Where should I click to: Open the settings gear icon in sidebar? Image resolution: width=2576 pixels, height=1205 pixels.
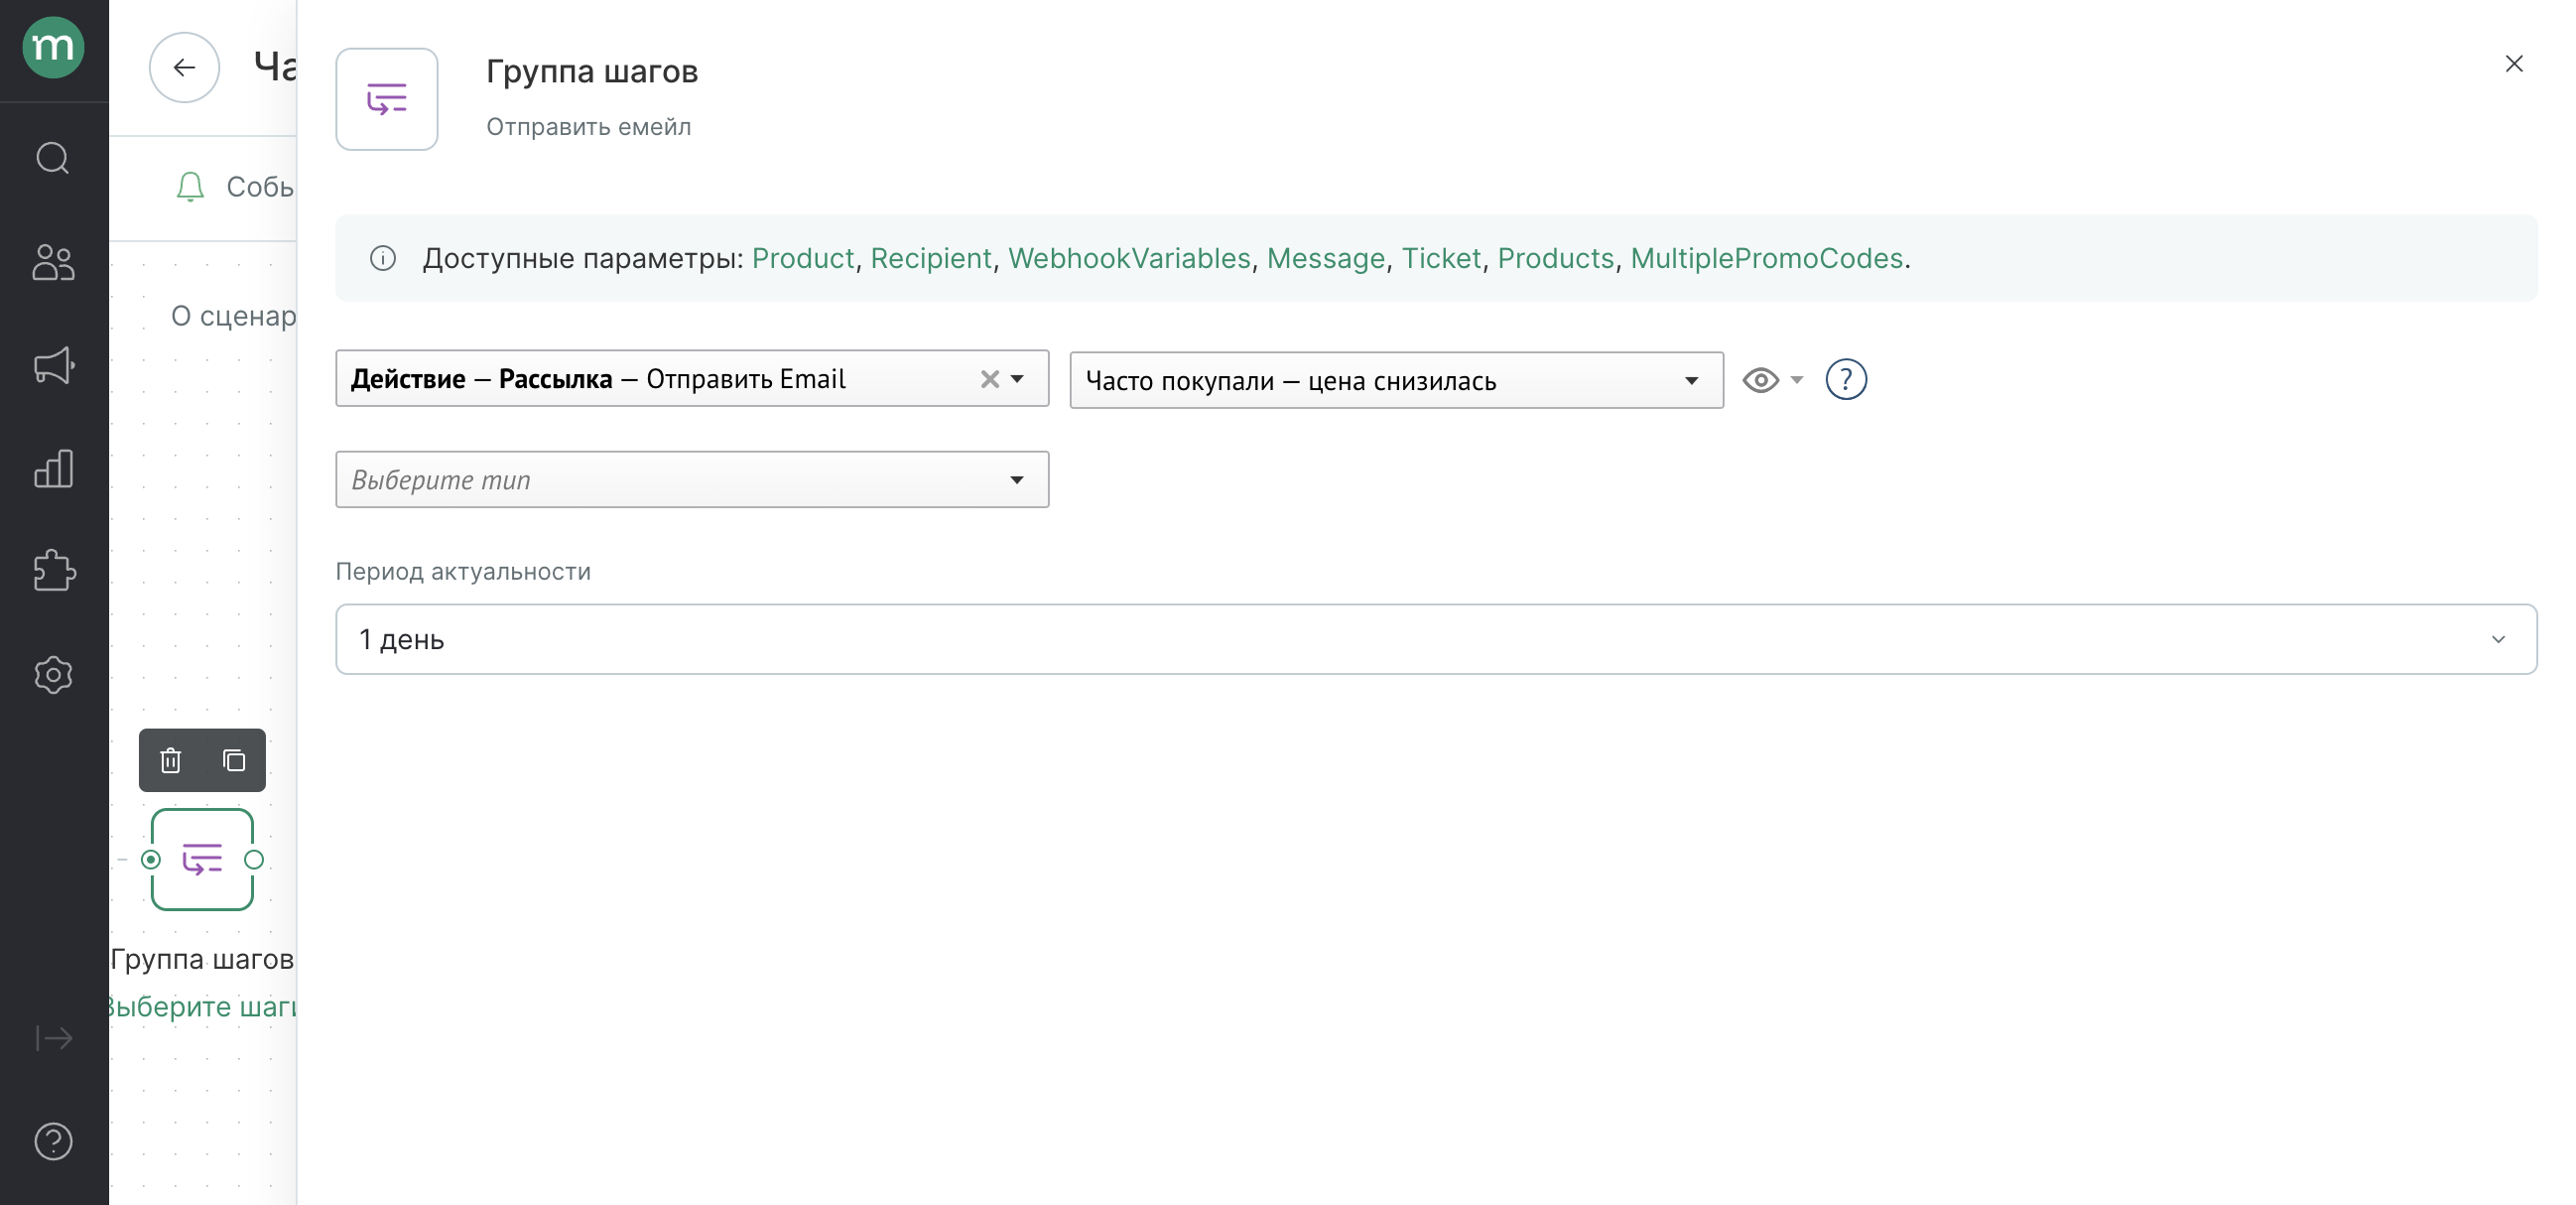53,675
